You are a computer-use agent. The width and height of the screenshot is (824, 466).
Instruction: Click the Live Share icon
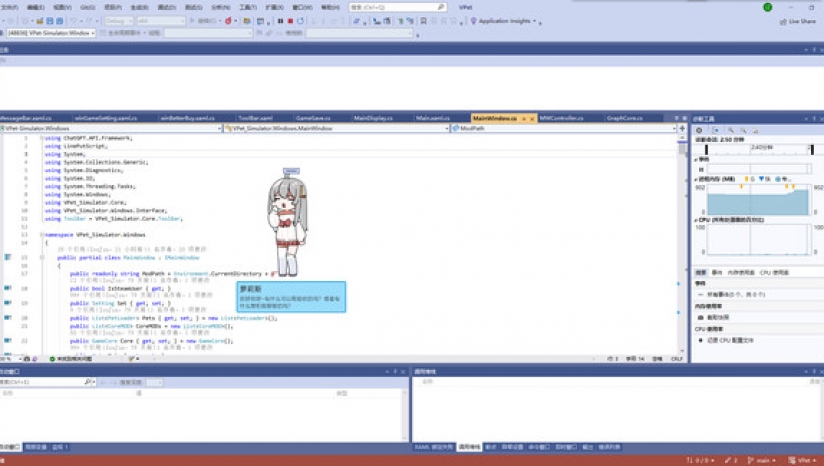point(784,21)
